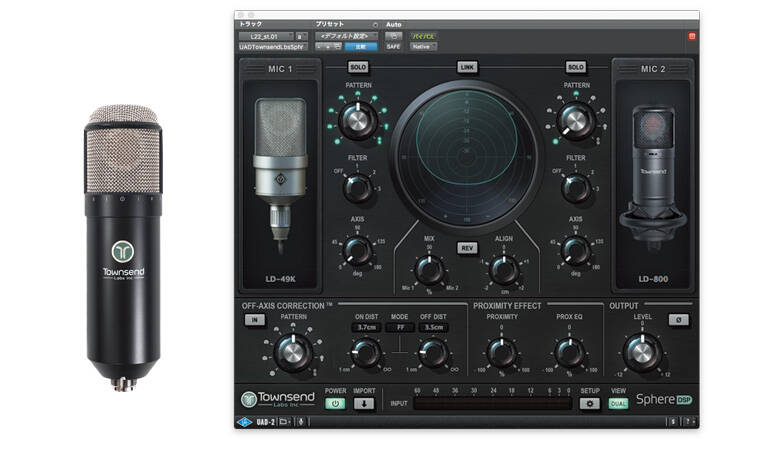
Task: Click the MODE FF value field
Action: point(400,327)
